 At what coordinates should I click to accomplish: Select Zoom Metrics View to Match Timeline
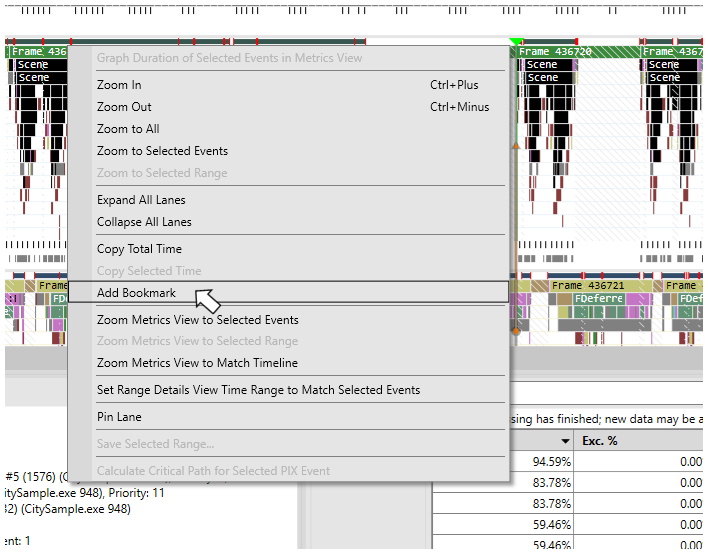click(x=289, y=363)
